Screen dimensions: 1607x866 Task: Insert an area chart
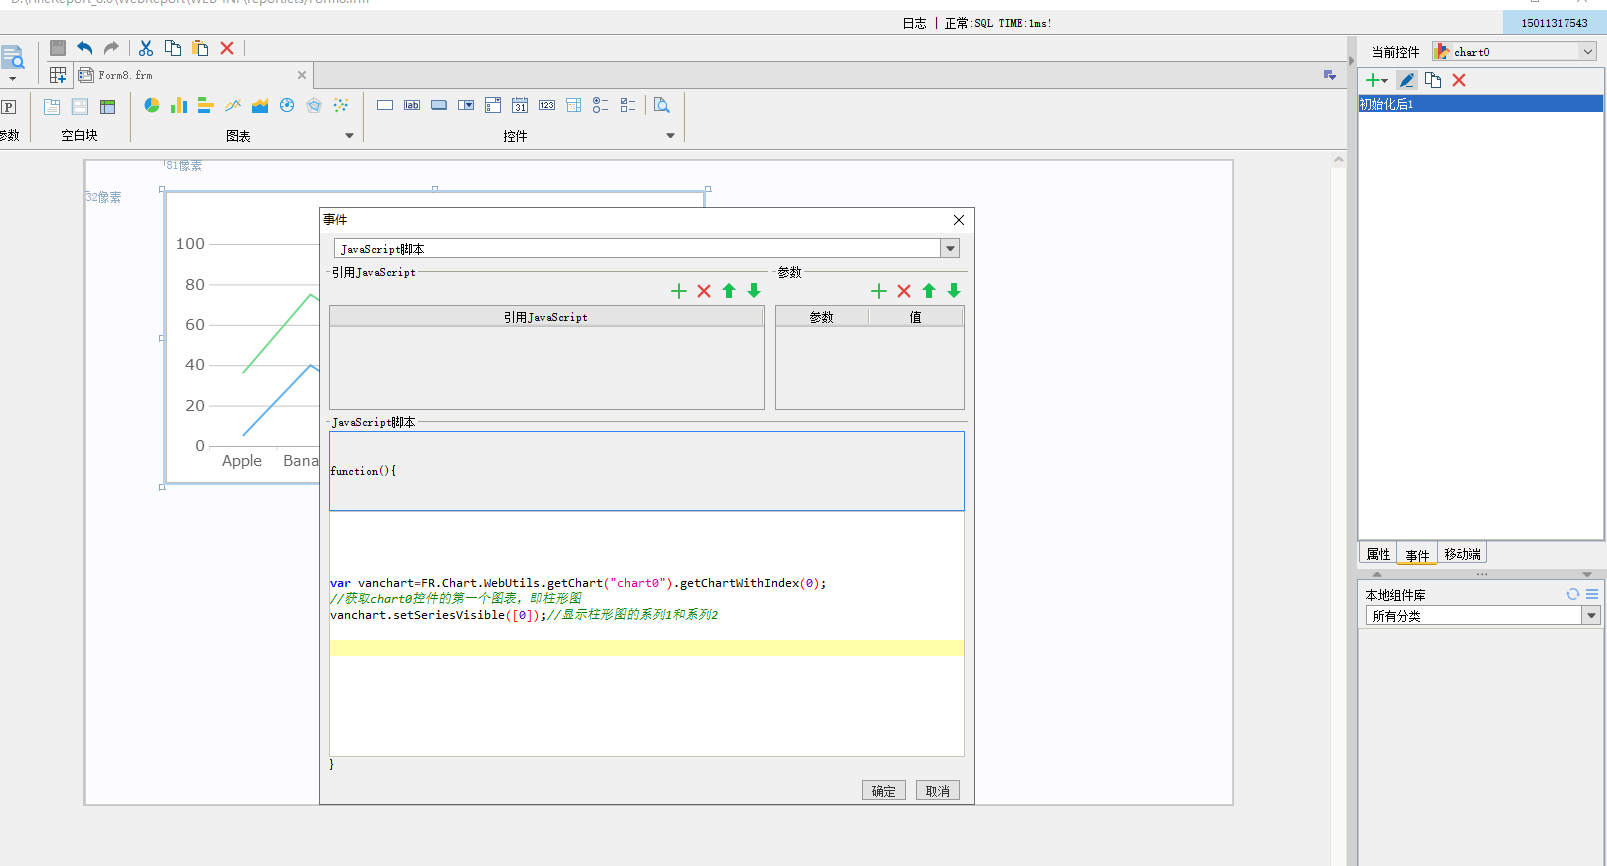260,105
